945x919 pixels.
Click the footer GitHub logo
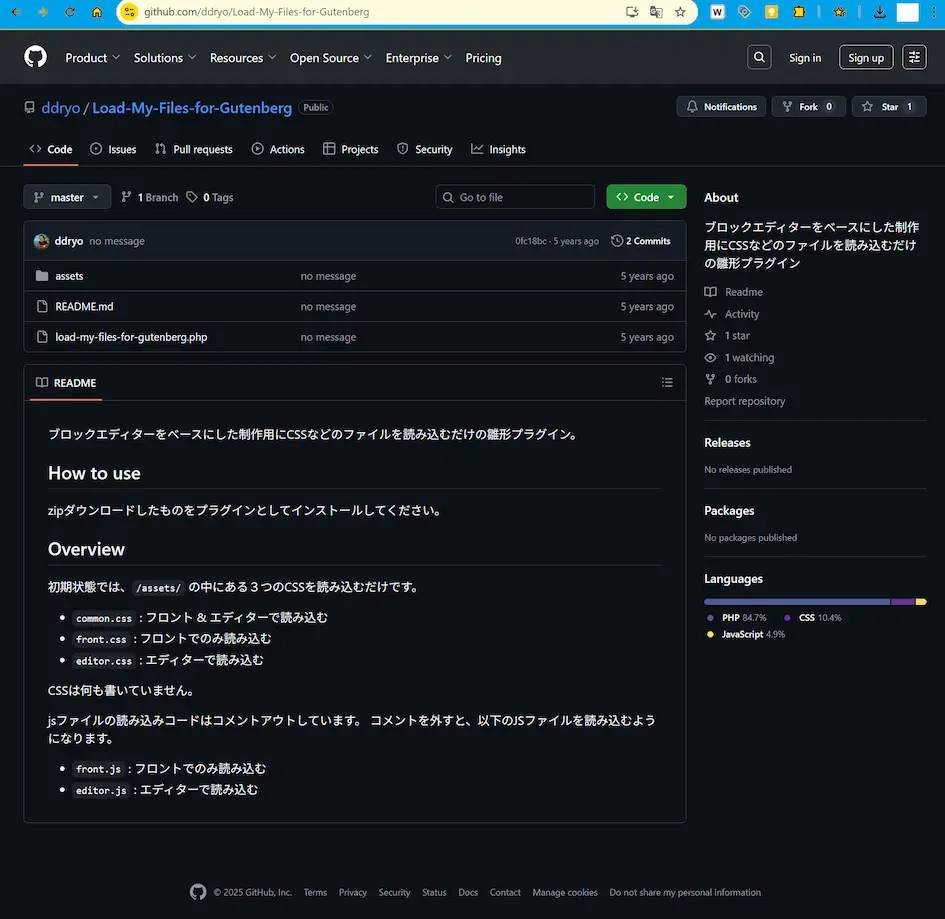click(198, 892)
